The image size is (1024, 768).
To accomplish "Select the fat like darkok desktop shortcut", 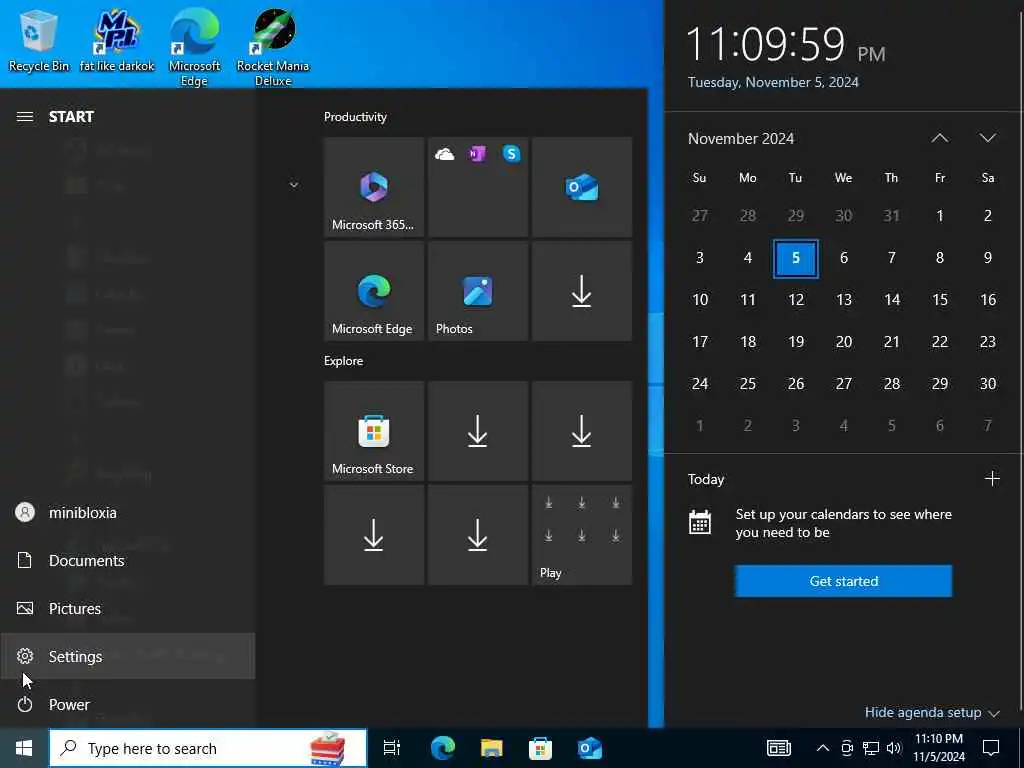I will click(117, 40).
